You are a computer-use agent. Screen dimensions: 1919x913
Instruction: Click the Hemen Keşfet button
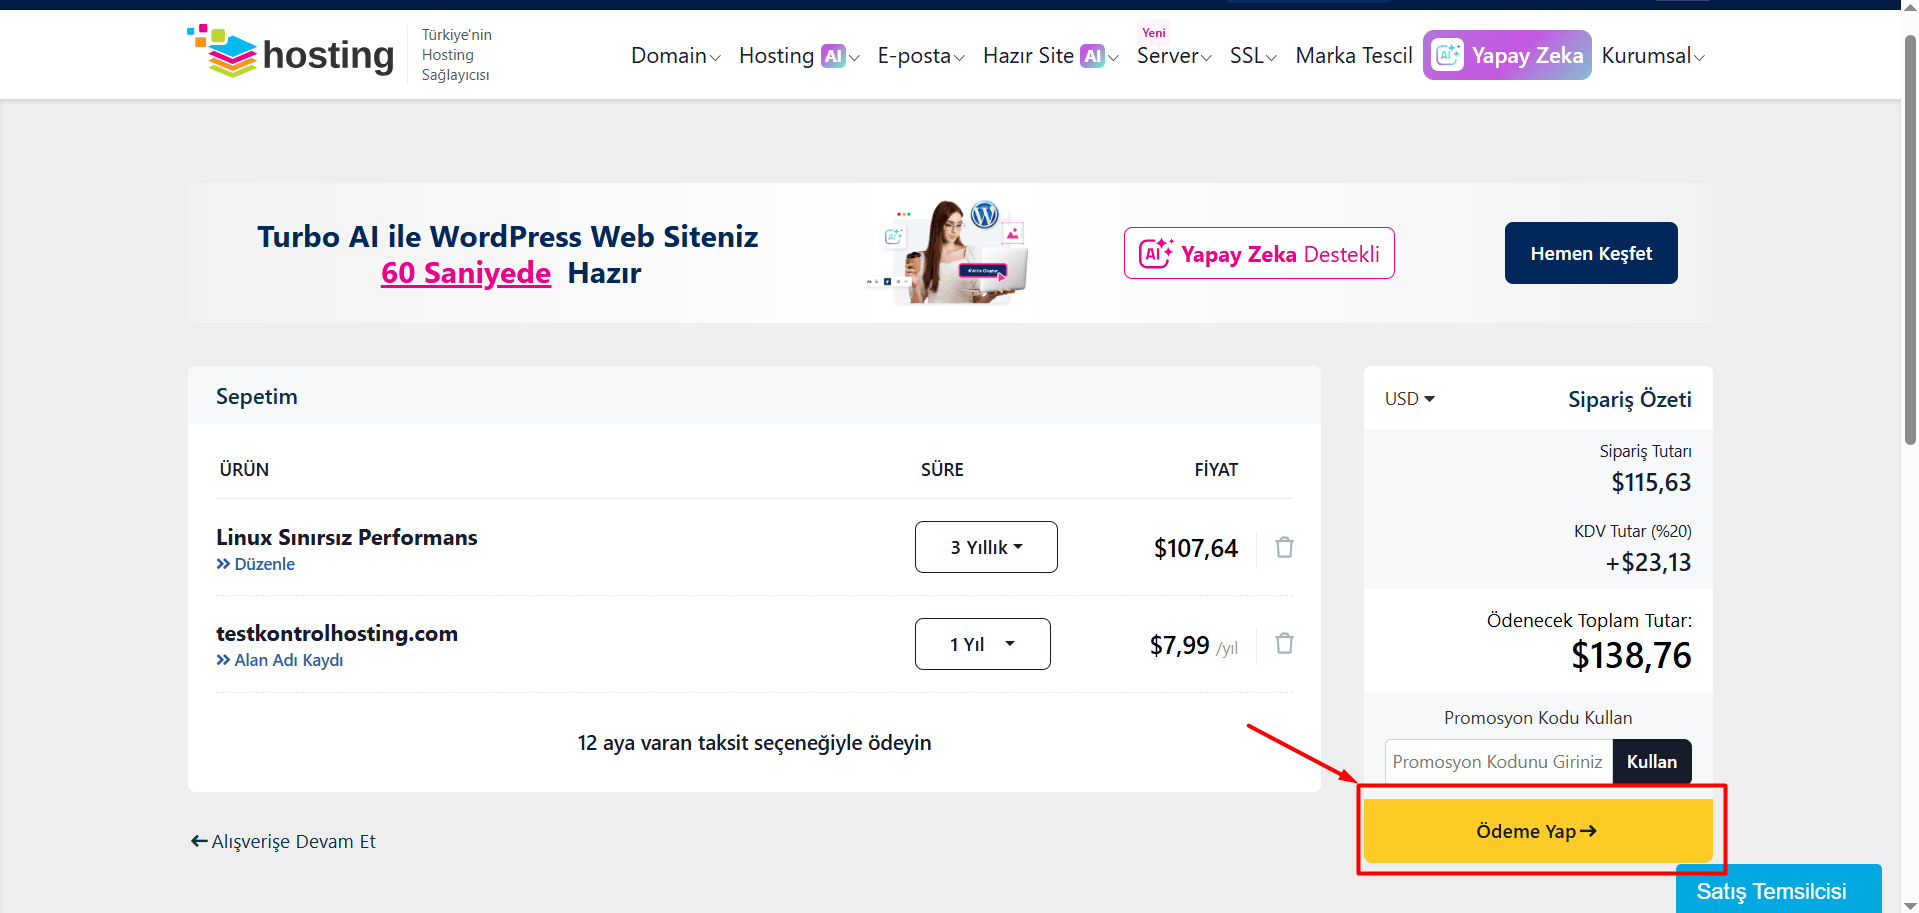pyautogui.click(x=1591, y=253)
